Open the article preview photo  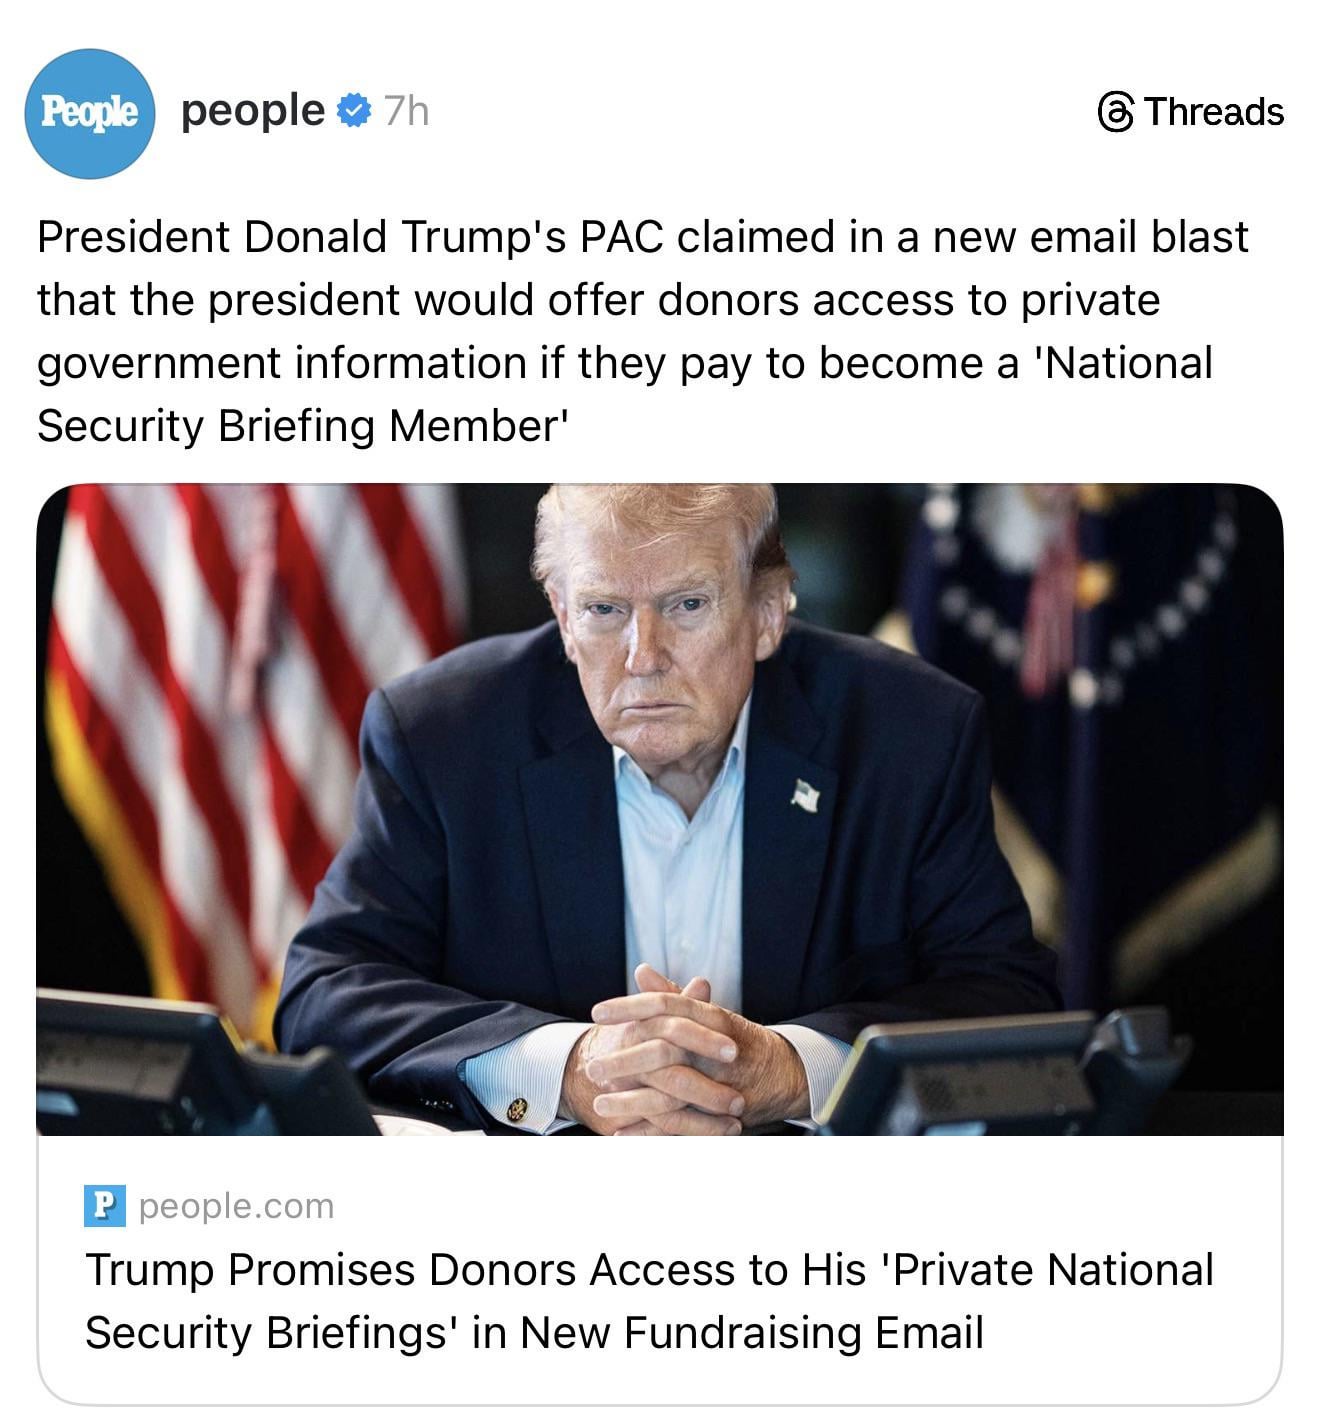click(x=660, y=809)
